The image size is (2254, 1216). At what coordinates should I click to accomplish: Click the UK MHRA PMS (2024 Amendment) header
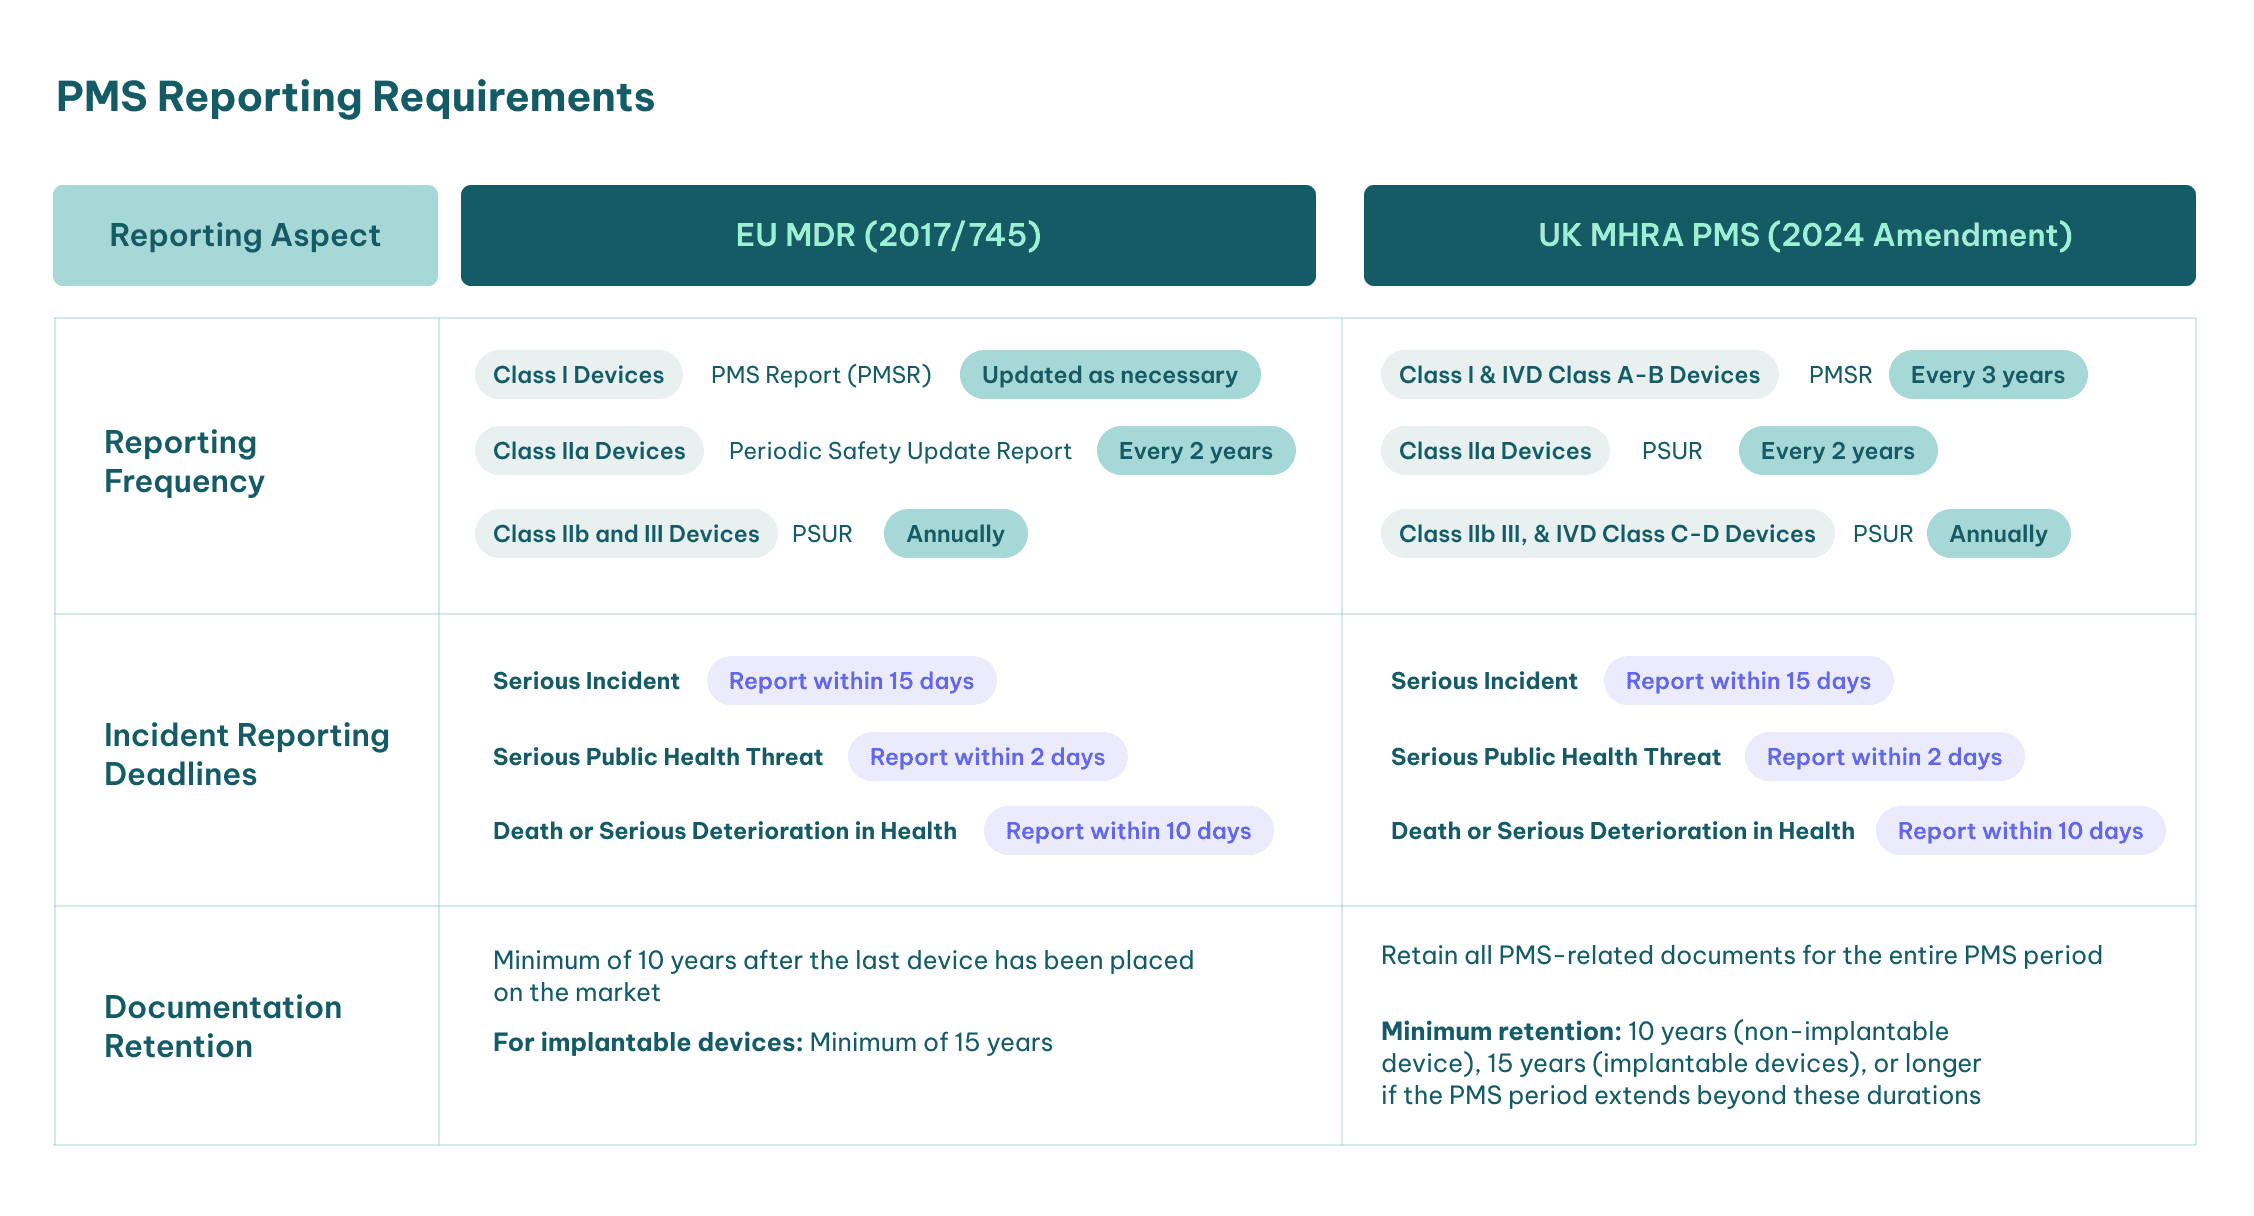(x=1780, y=235)
